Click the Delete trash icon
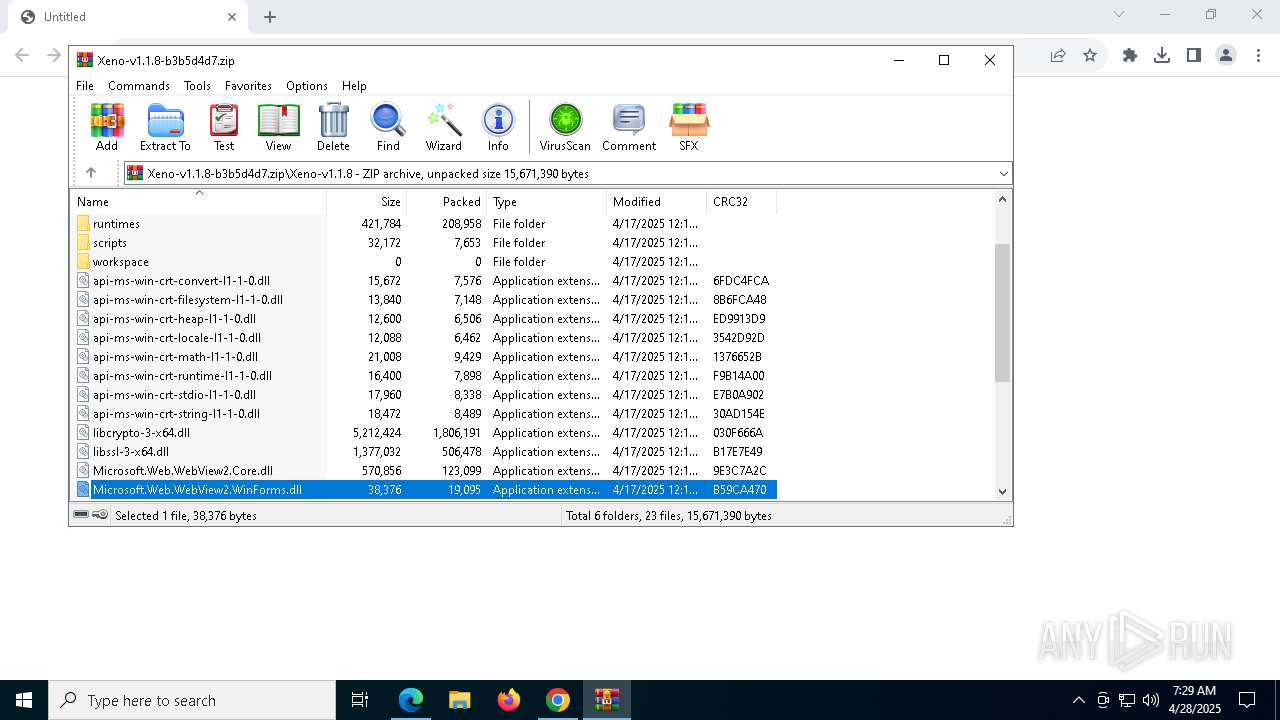The width and height of the screenshot is (1280, 720). (x=333, y=127)
